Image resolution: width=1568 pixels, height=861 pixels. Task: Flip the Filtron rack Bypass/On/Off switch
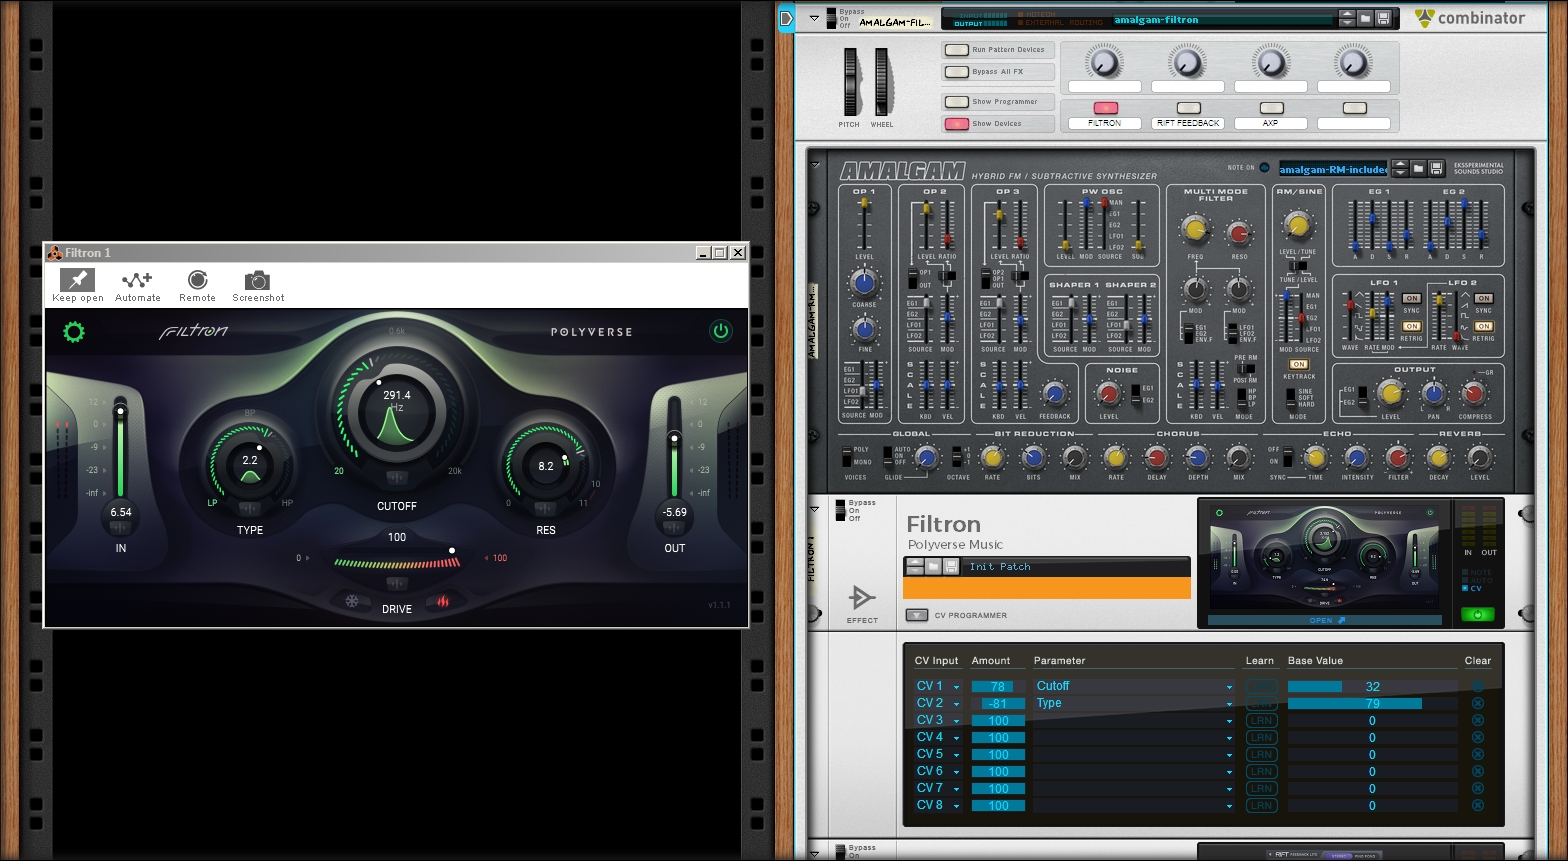840,511
